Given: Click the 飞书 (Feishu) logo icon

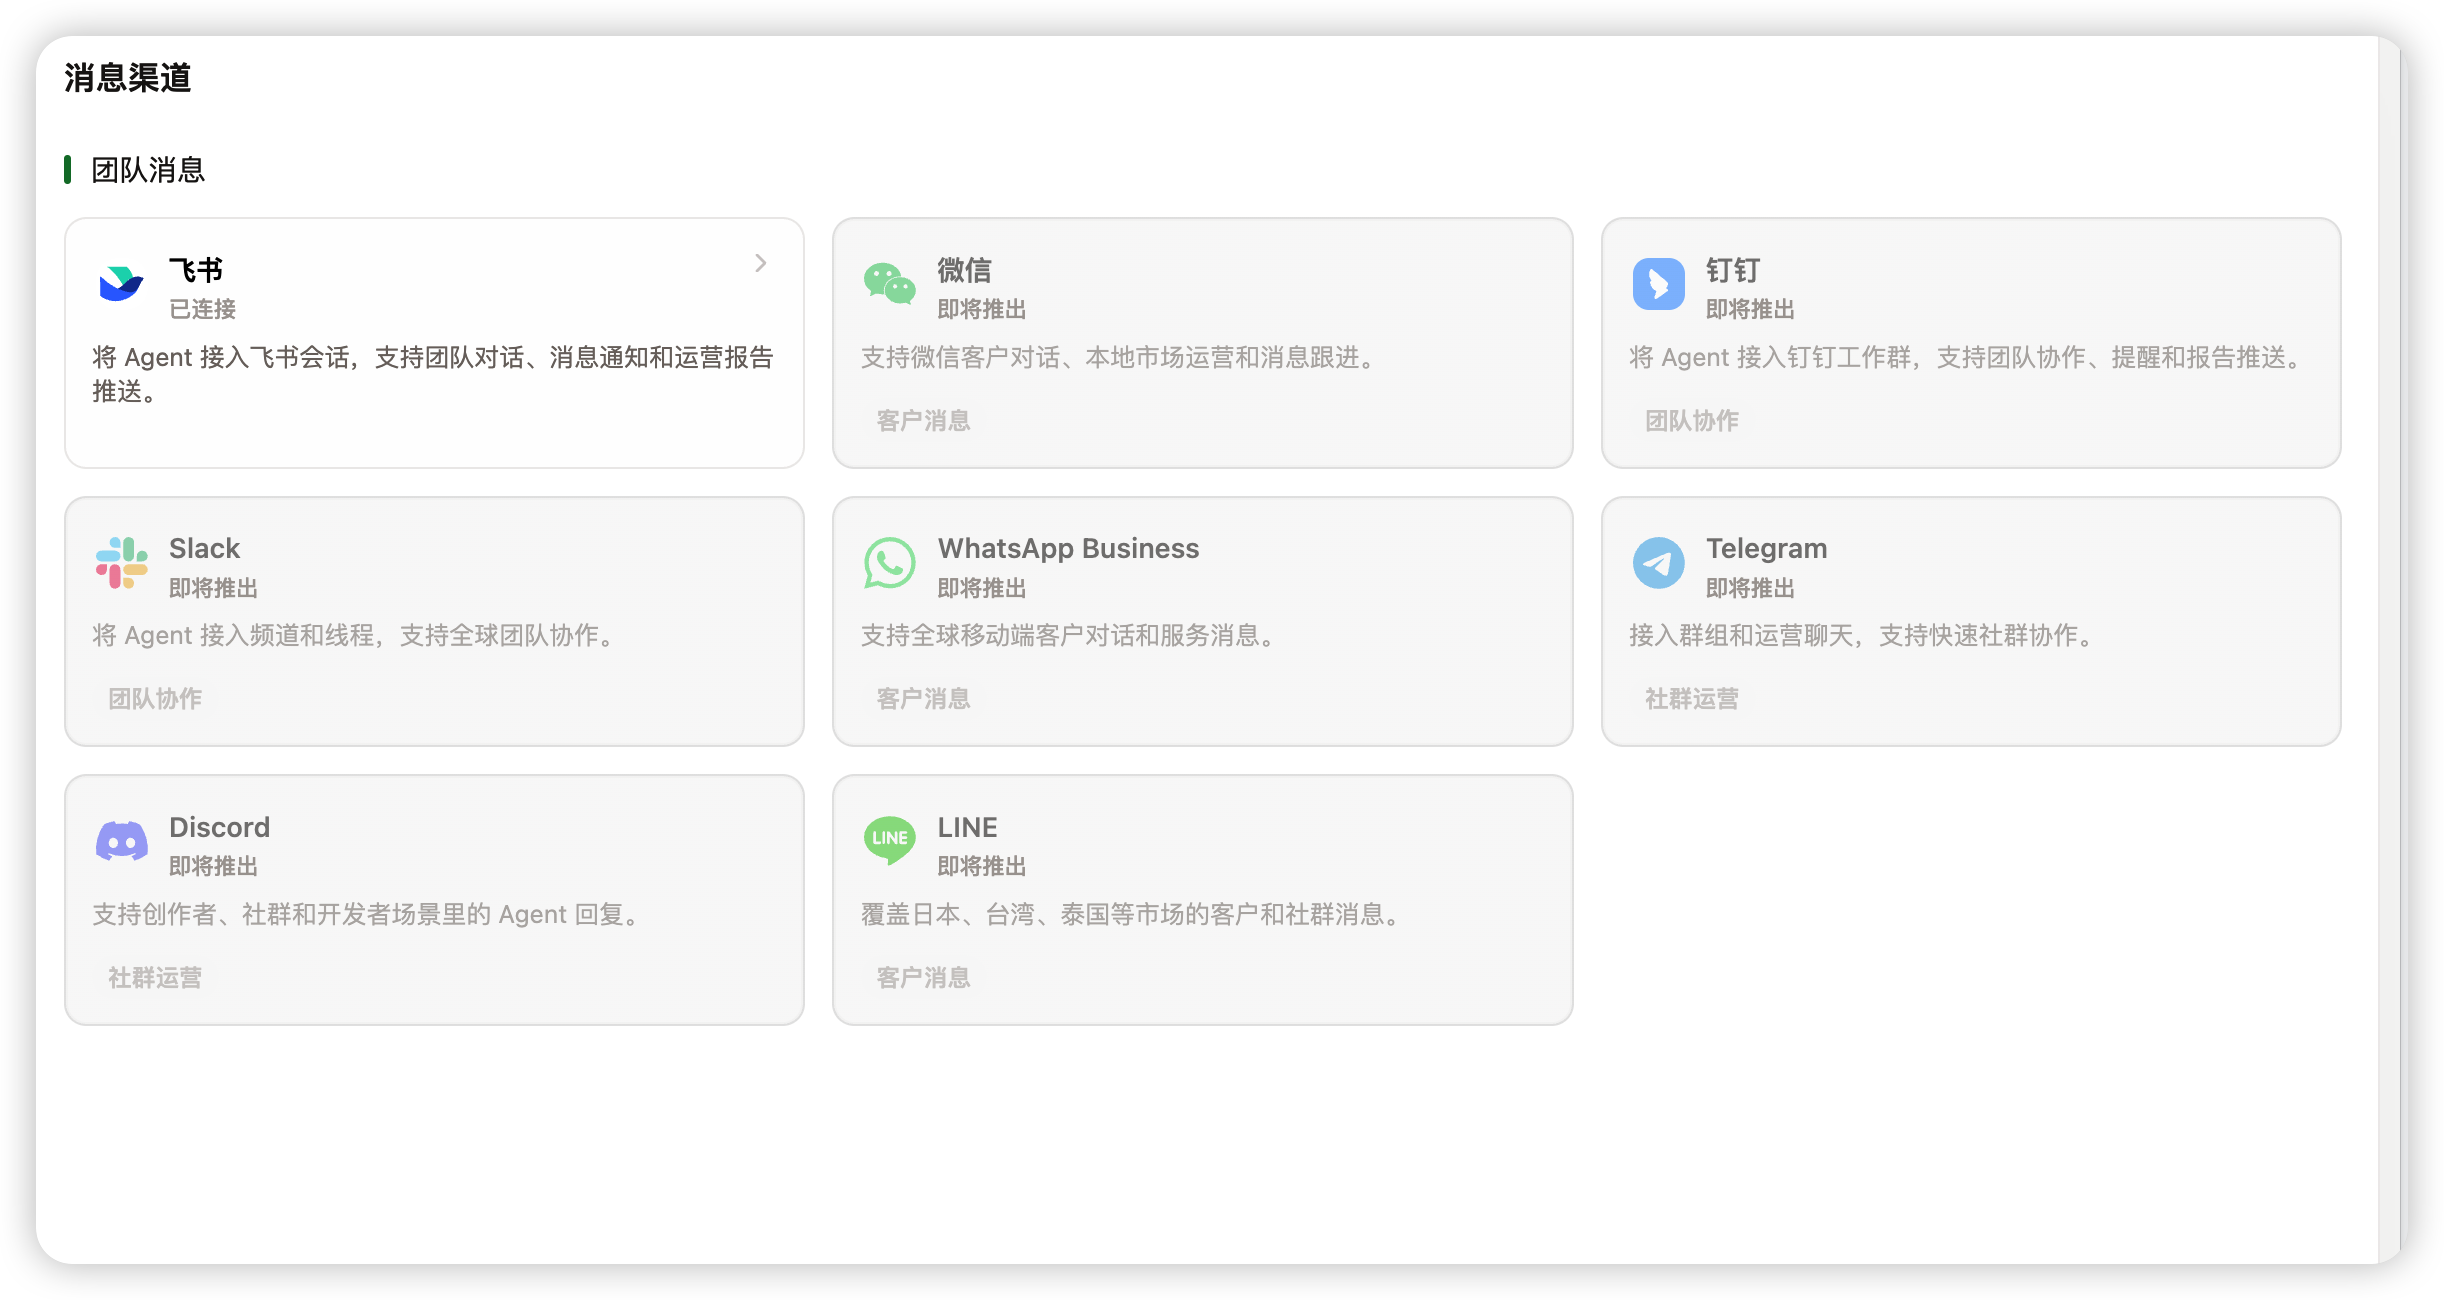Looking at the screenshot, I should coord(121,284).
